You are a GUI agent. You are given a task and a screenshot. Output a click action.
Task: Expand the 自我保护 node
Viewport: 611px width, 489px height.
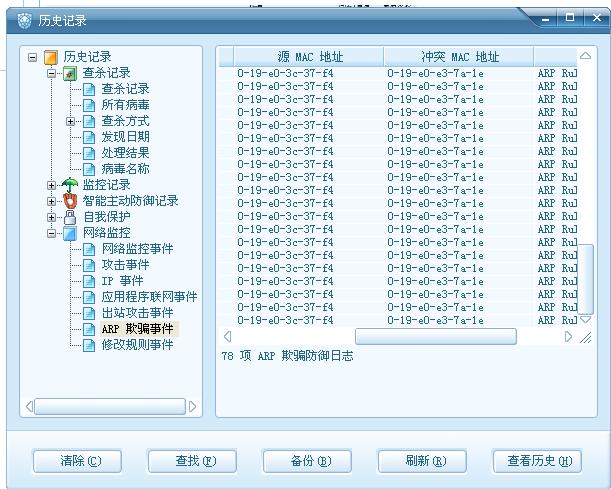pyautogui.click(x=51, y=217)
